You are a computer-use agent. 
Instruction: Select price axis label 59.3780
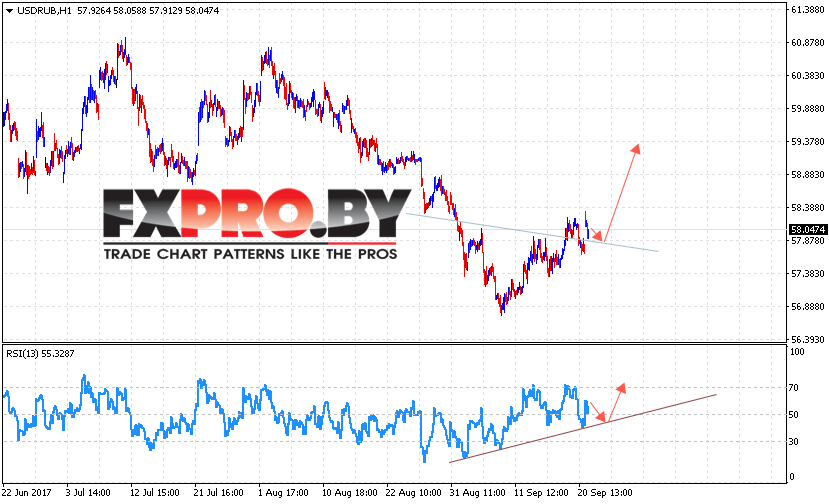[807, 142]
